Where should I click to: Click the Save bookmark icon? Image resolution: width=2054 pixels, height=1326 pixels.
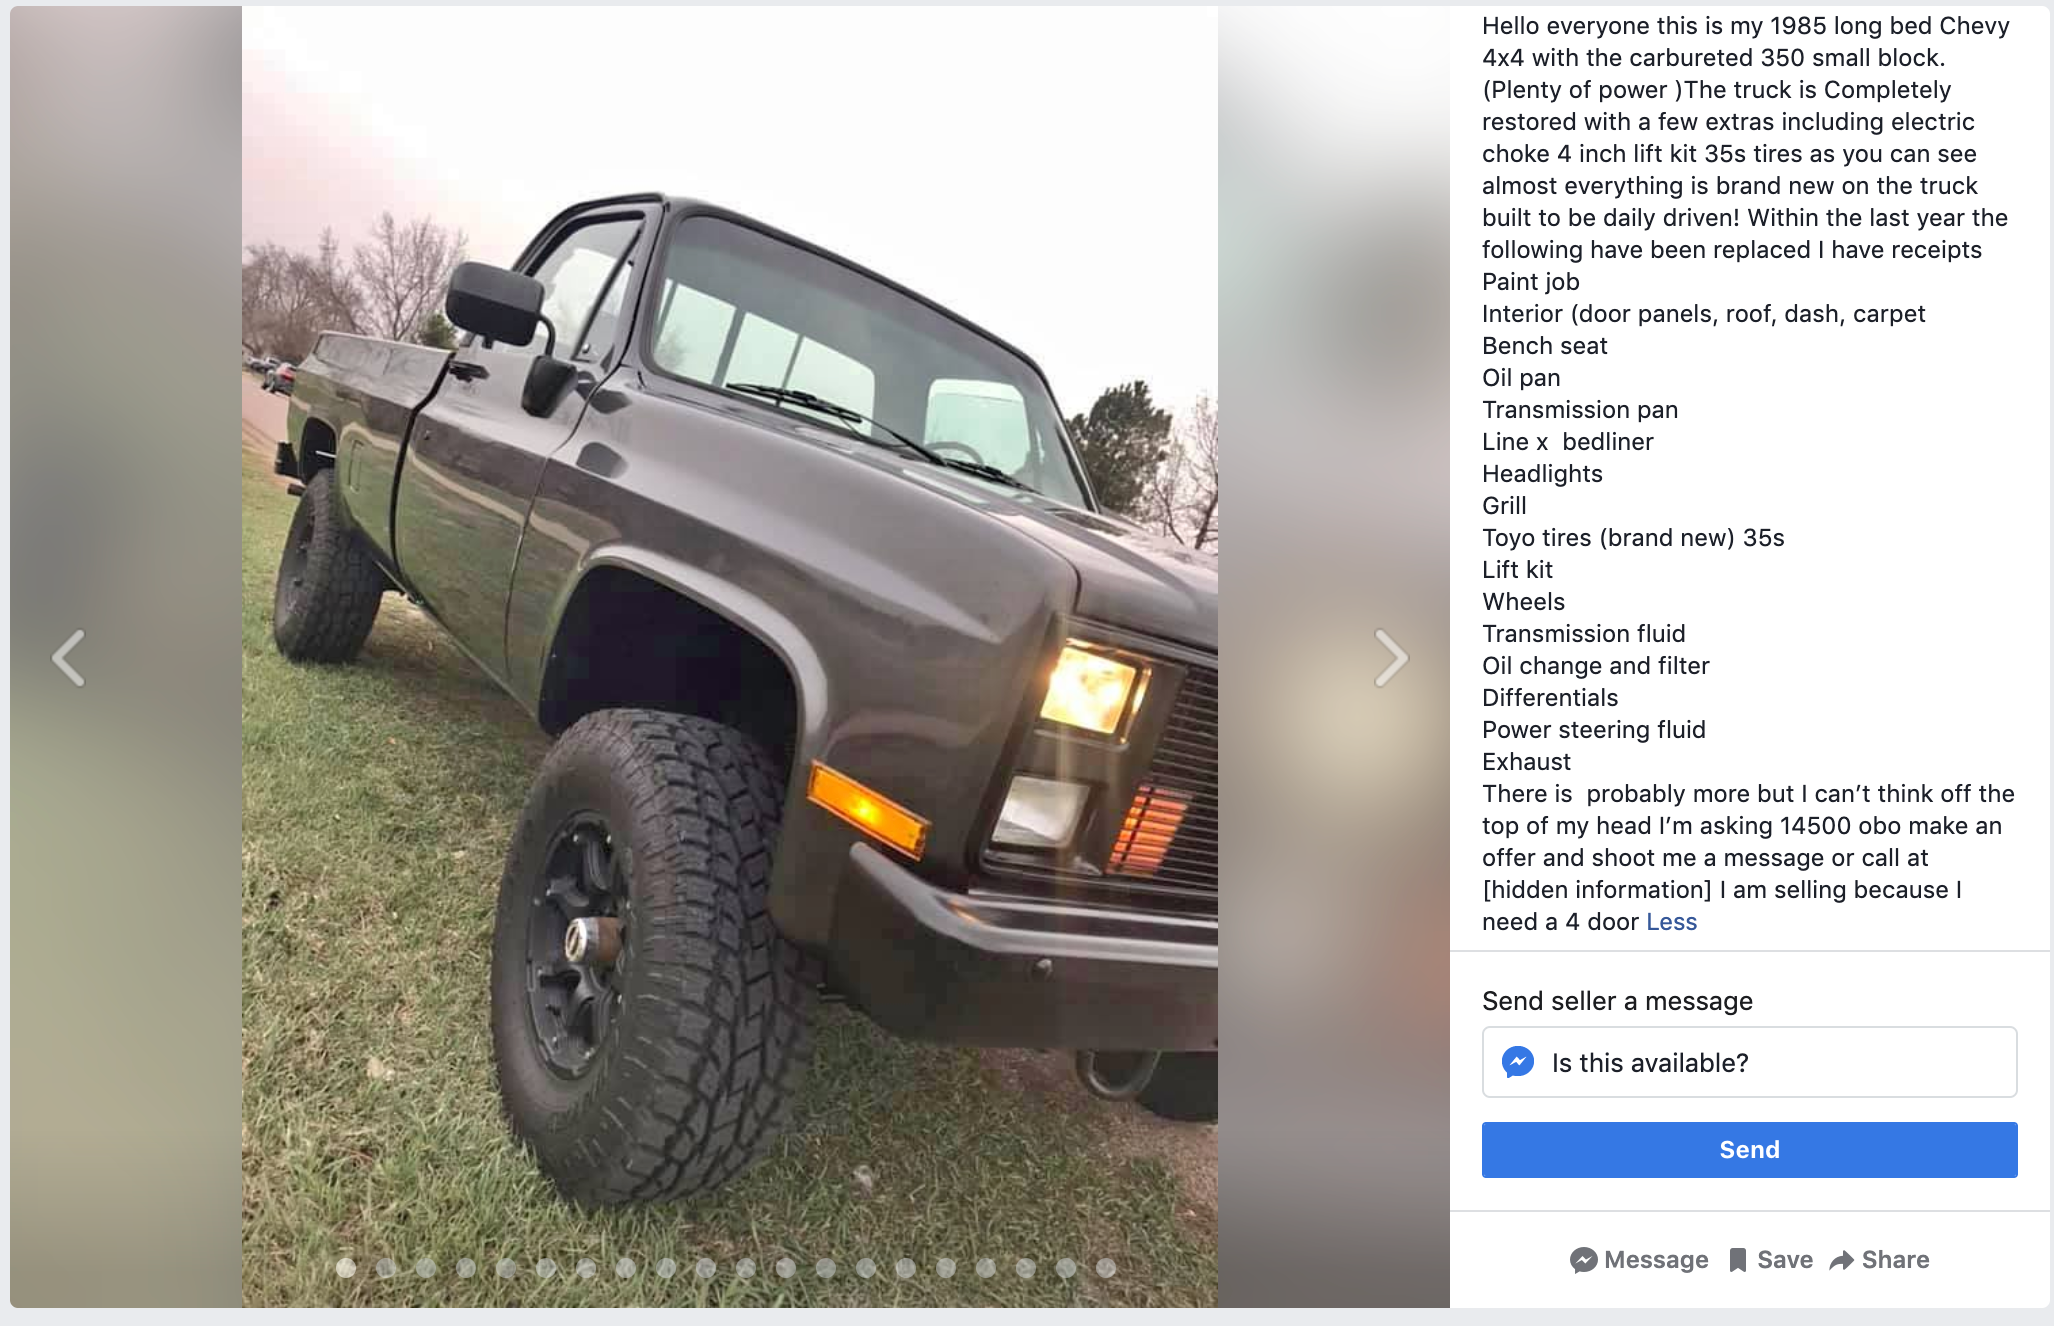(1738, 1260)
